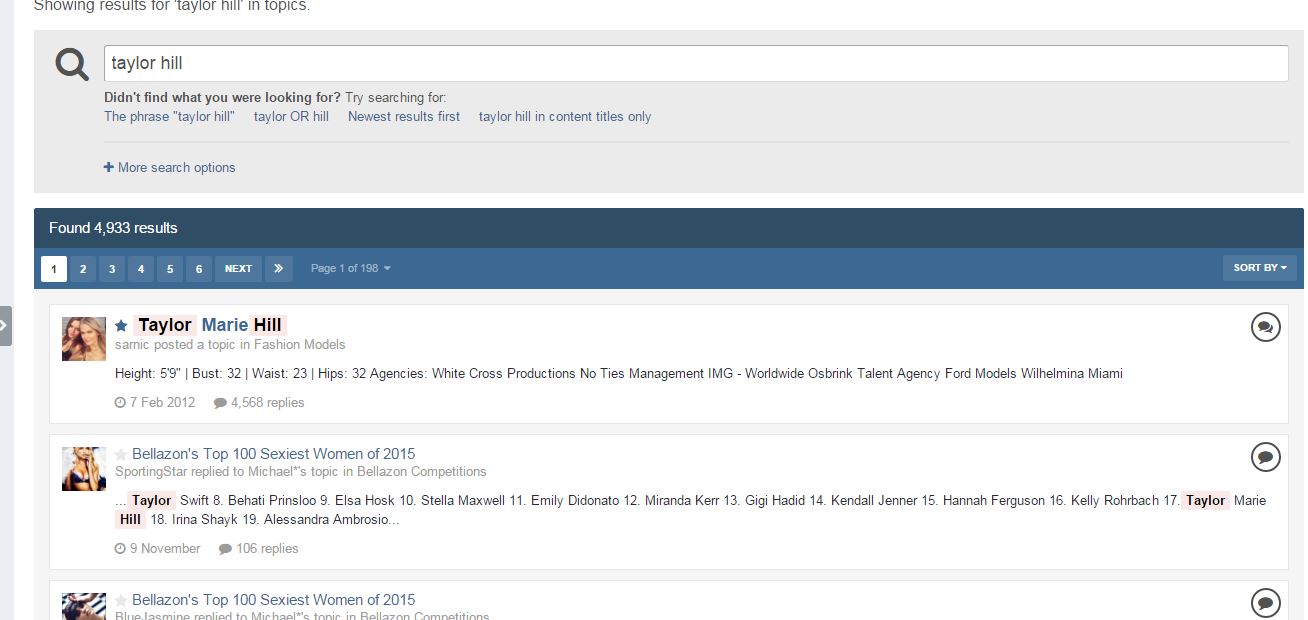The image size is (1308, 620).
Task: Go to page 6 of results
Action: (x=199, y=269)
